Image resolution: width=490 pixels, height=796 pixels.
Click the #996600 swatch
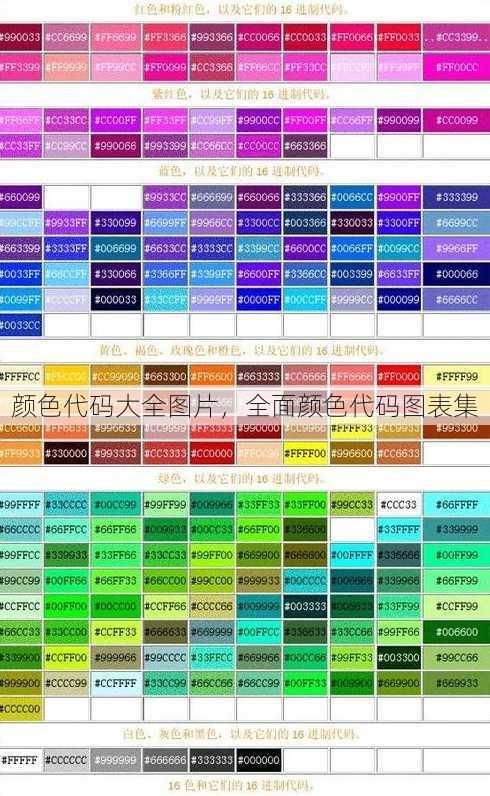click(352, 453)
